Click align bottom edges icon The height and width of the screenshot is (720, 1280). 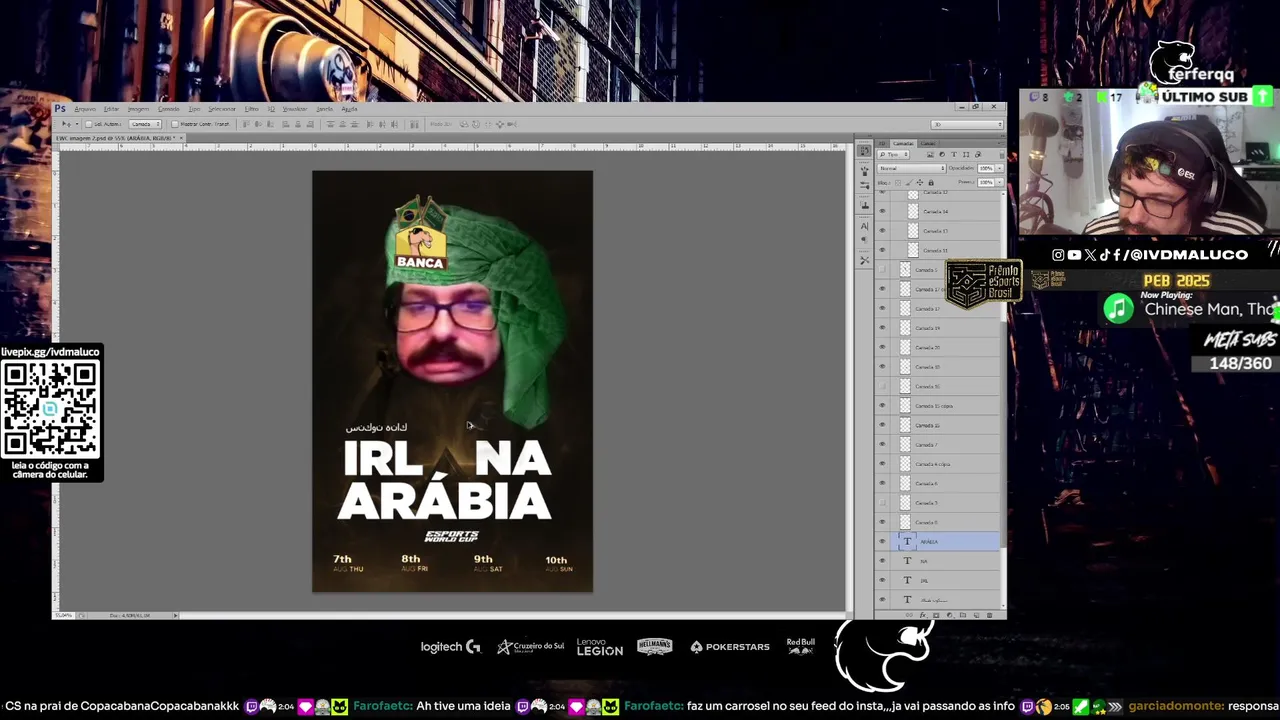pos(270,124)
